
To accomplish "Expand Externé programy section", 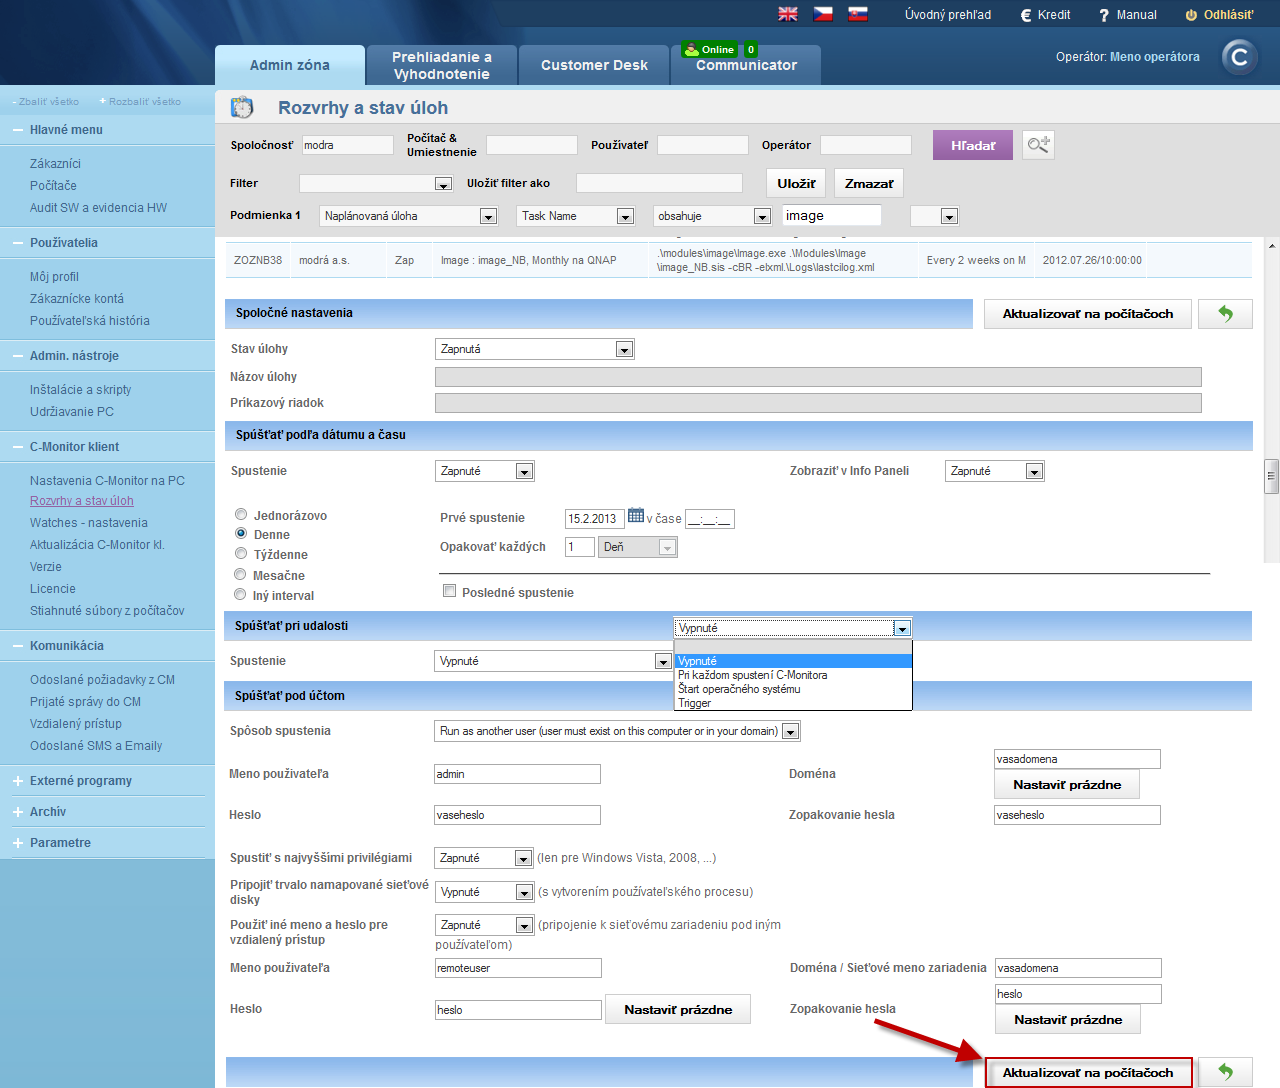I will tap(18, 781).
